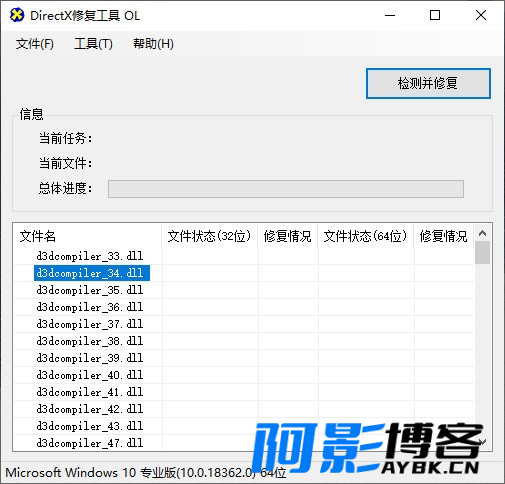Click the 文件状态(64位) column header
The image size is (505, 484).
click(x=365, y=236)
